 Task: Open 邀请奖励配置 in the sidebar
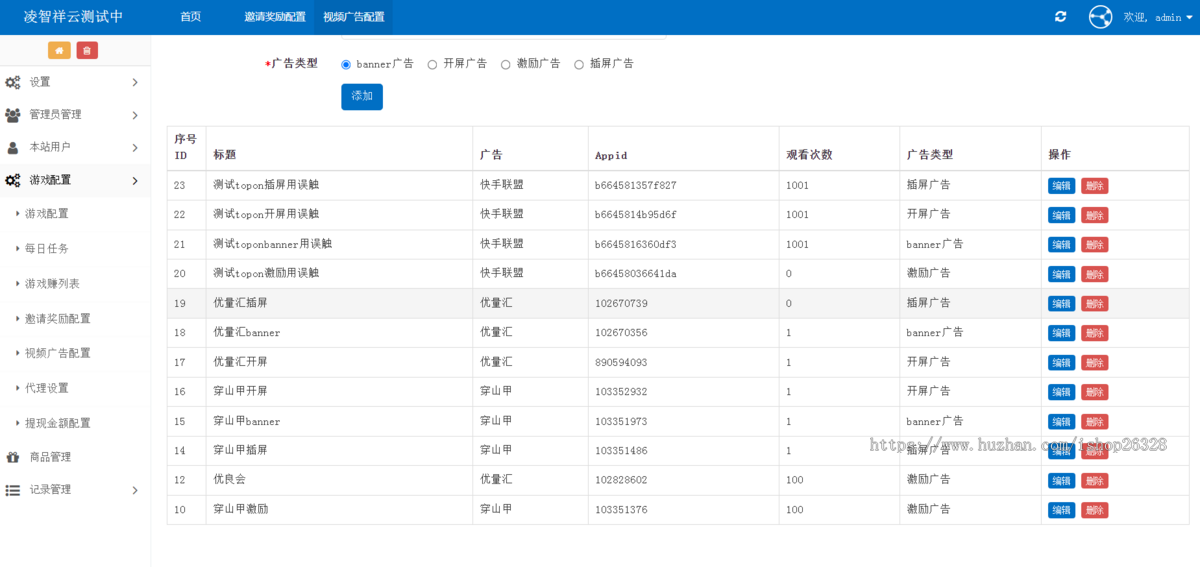pos(57,319)
